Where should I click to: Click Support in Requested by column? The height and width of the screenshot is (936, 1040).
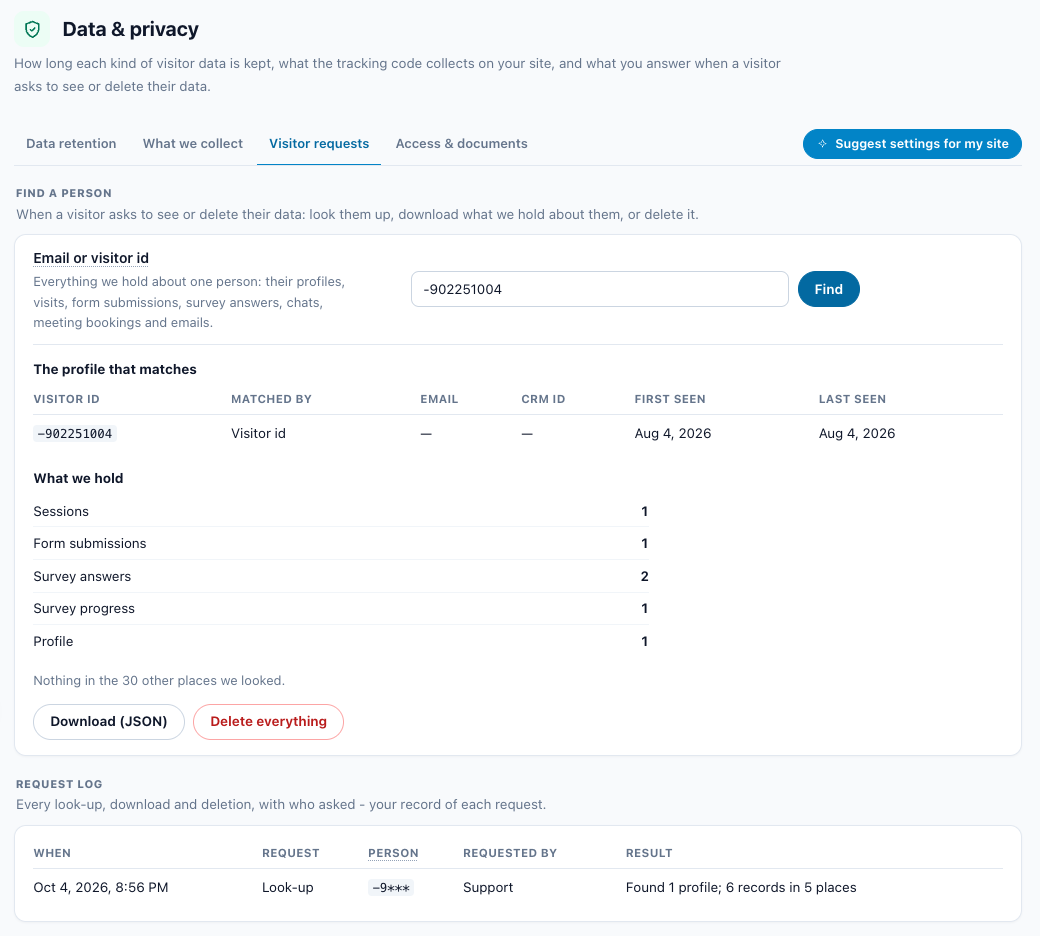488,888
